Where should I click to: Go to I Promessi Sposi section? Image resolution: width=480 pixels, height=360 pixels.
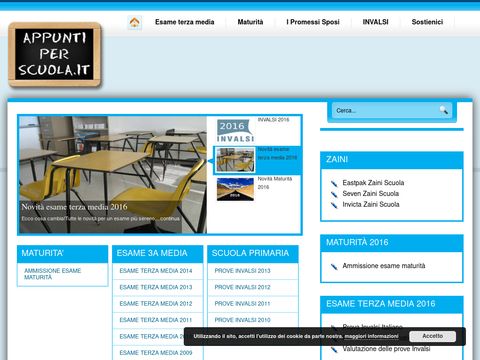tap(313, 22)
